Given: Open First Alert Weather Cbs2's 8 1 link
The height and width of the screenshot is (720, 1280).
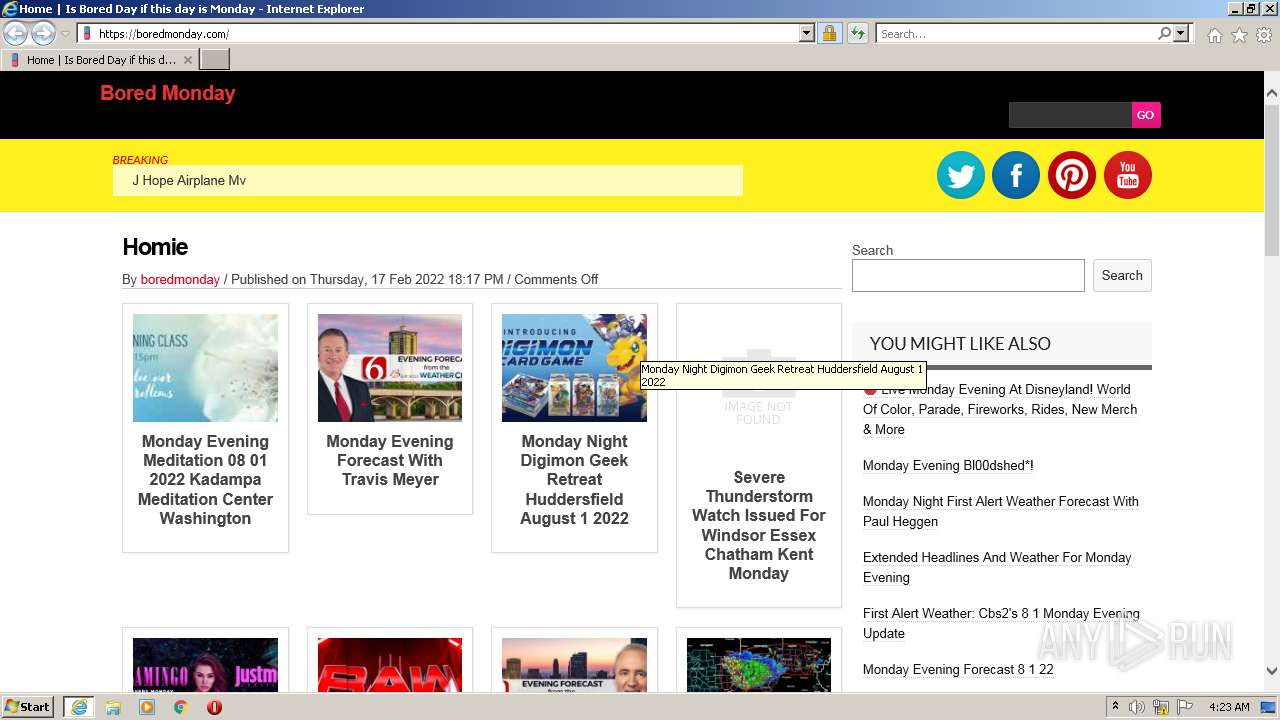Looking at the screenshot, I should click(1001, 623).
